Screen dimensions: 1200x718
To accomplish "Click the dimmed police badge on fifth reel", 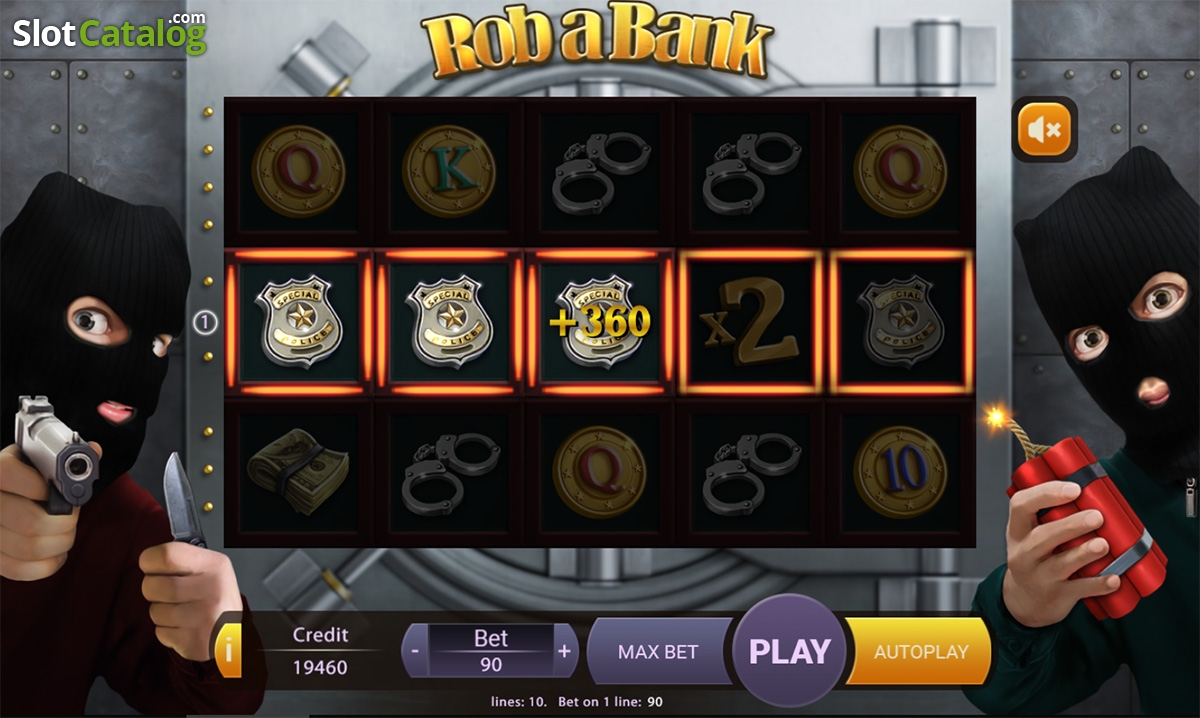I will pos(900,321).
